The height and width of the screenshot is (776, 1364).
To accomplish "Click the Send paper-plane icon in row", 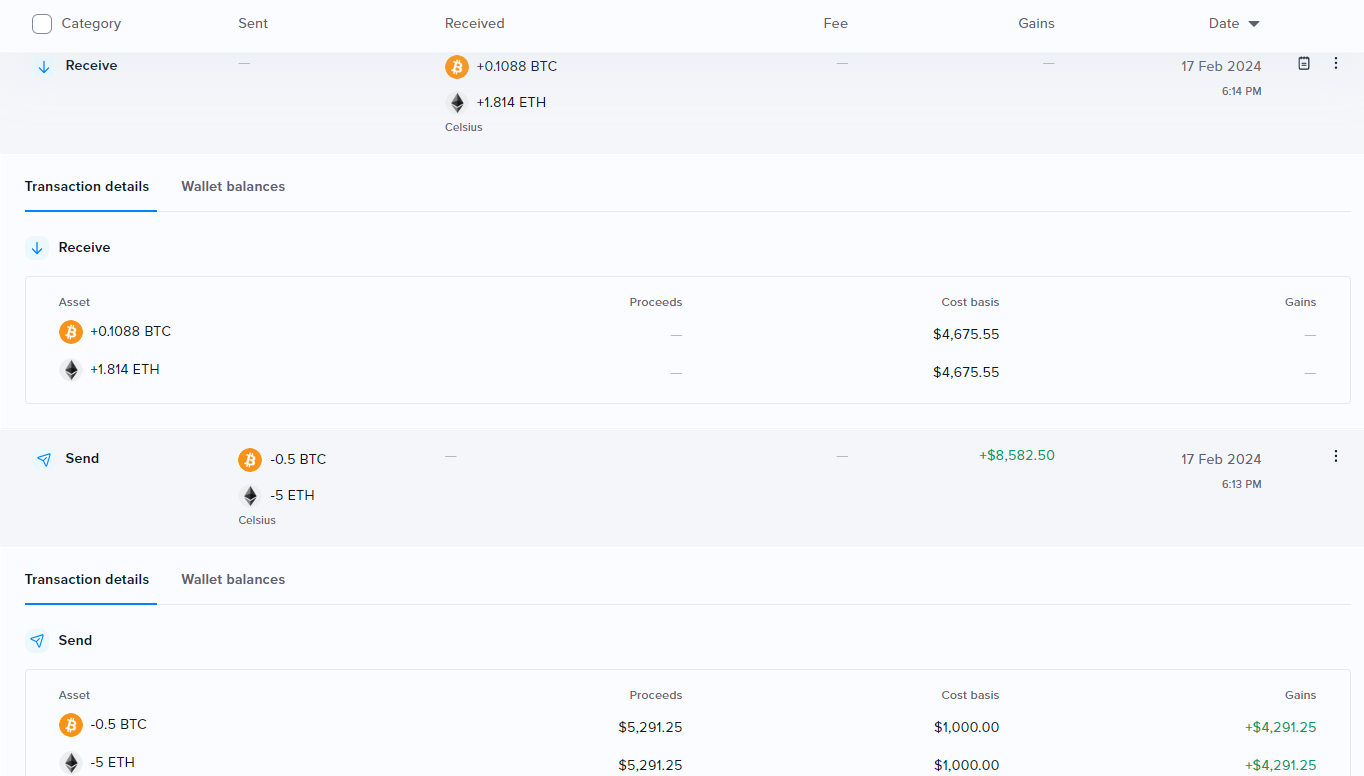I will click(x=43, y=459).
